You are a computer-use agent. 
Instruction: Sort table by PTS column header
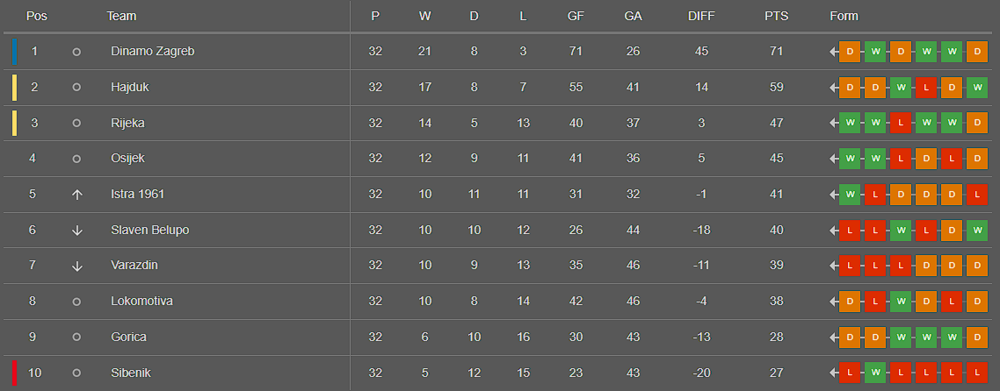pos(776,17)
